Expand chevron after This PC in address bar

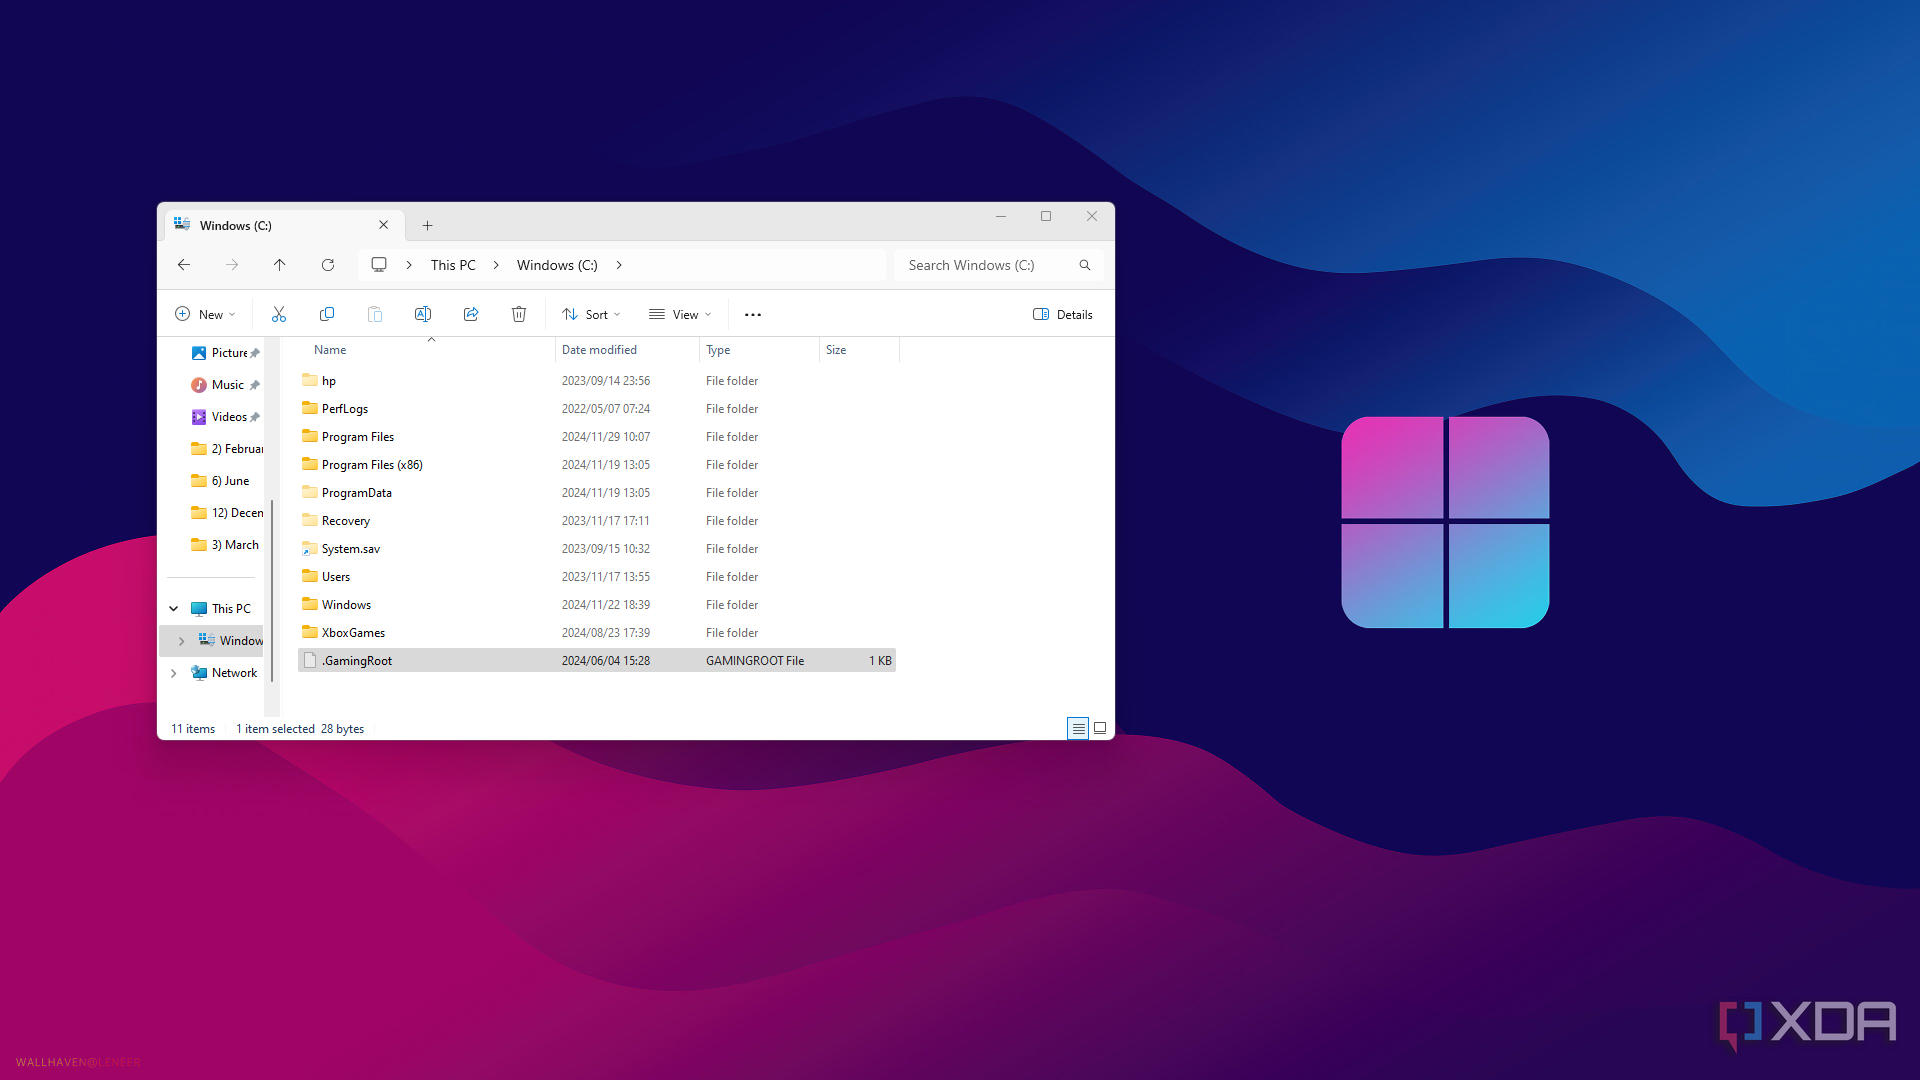click(x=496, y=265)
